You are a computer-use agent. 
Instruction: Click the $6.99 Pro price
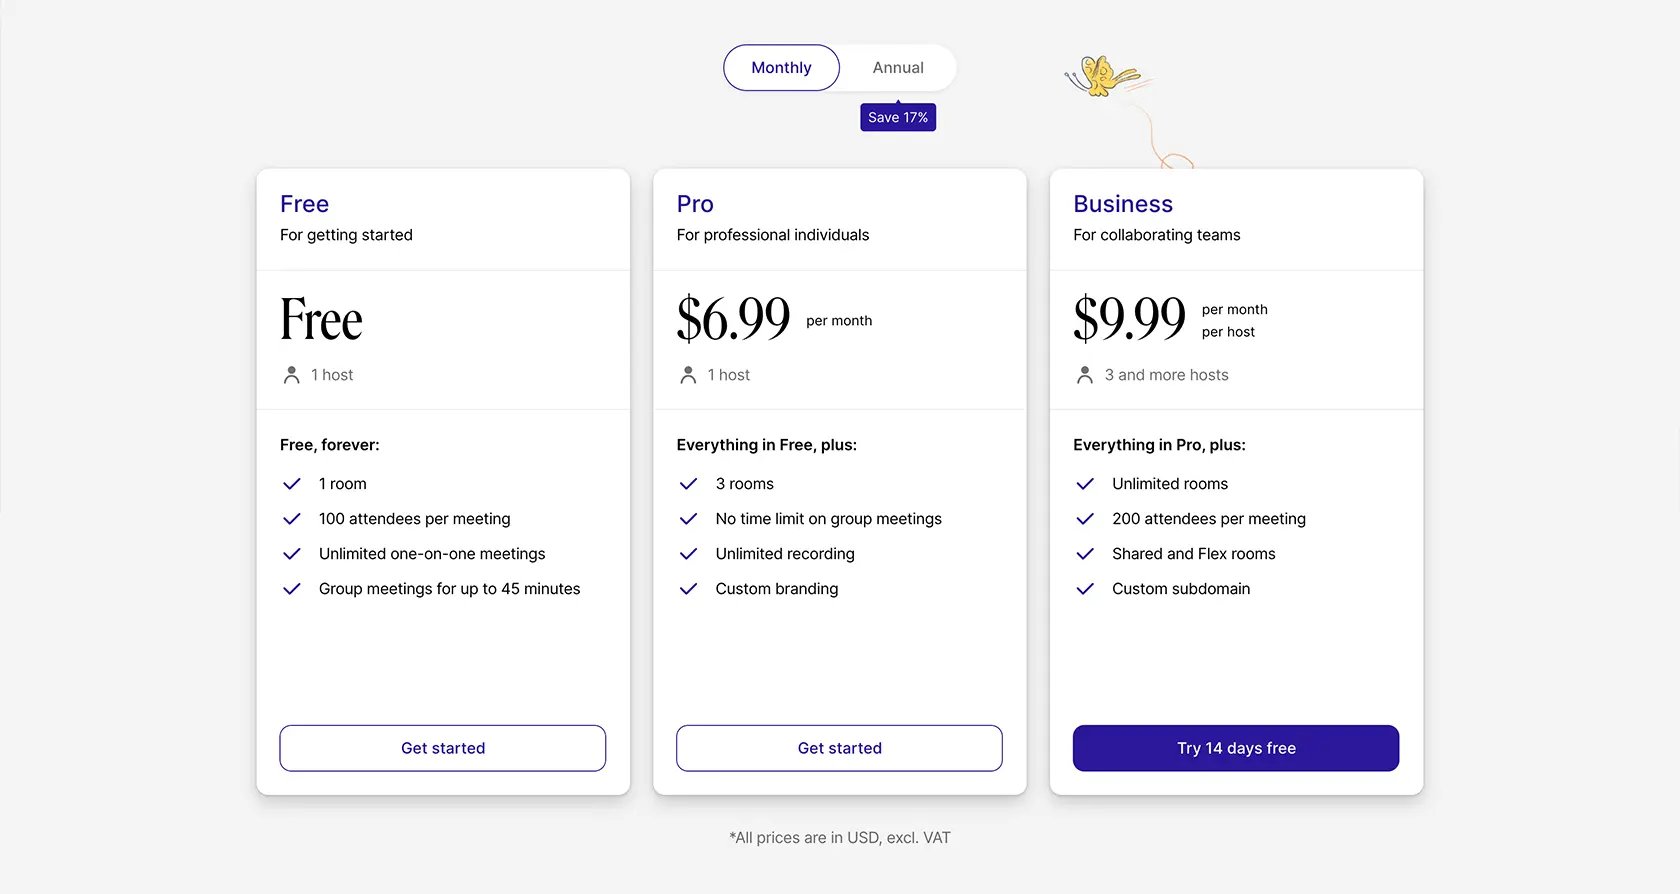click(733, 319)
